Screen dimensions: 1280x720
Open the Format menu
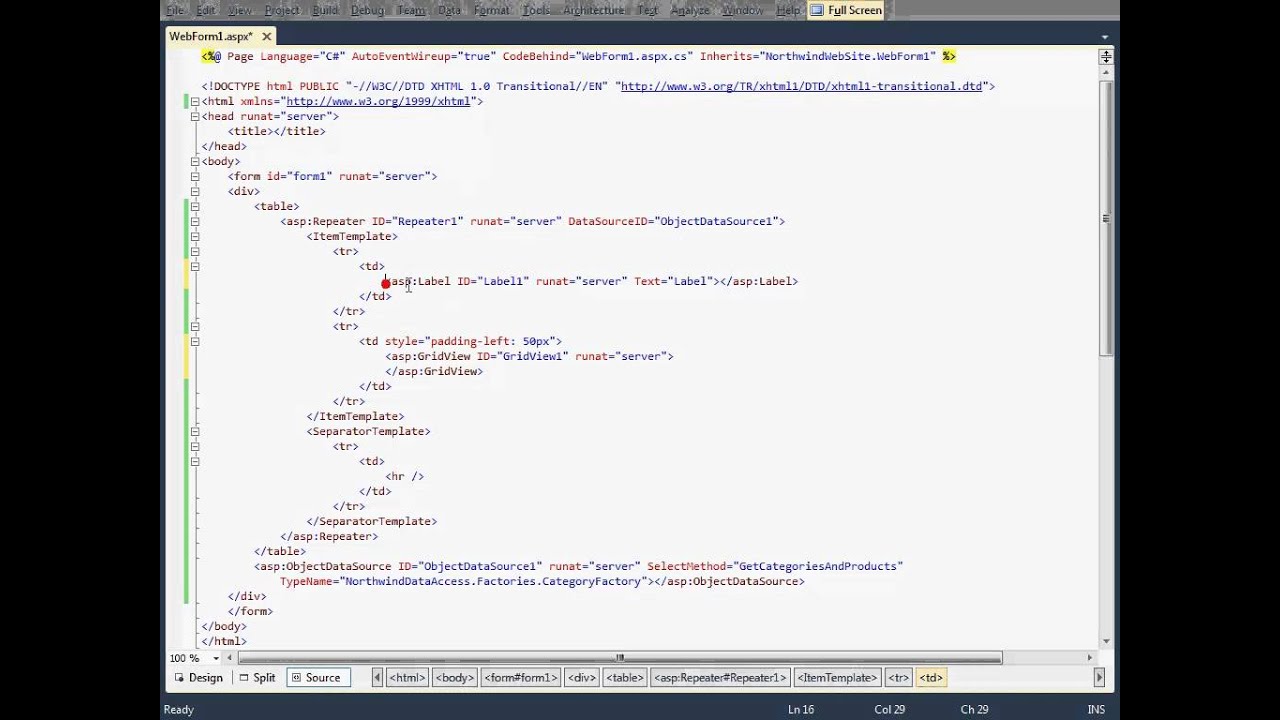click(x=491, y=10)
